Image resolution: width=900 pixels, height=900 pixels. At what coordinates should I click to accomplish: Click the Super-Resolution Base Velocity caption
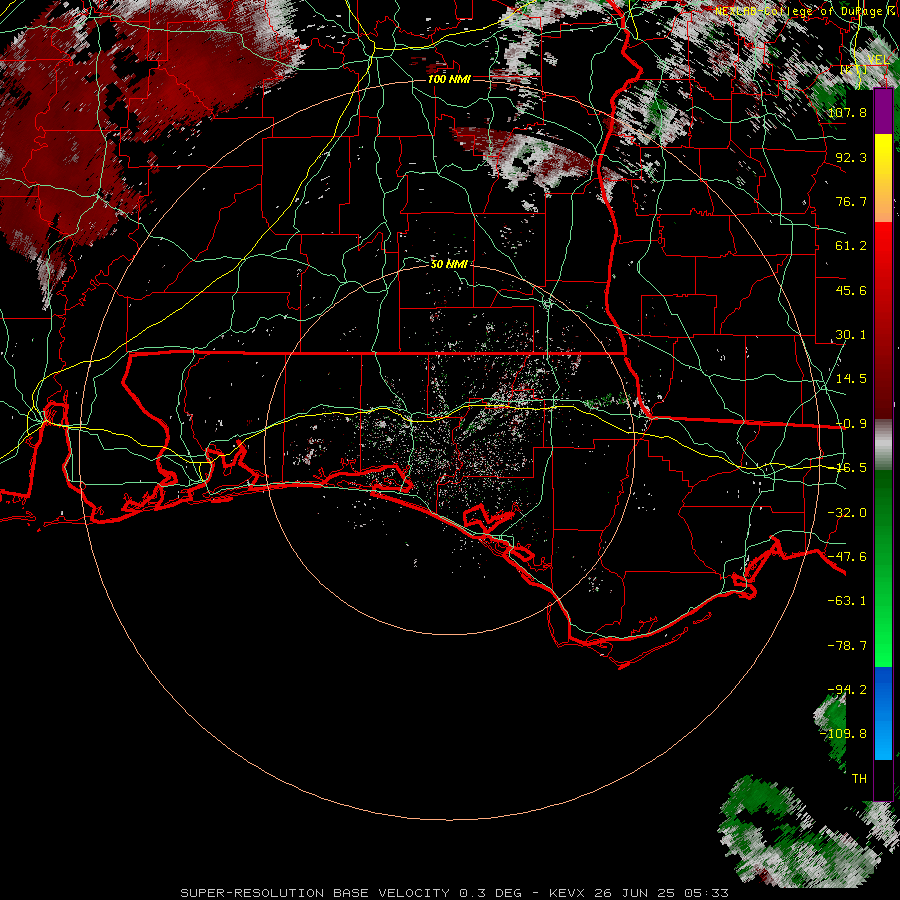pos(455,893)
